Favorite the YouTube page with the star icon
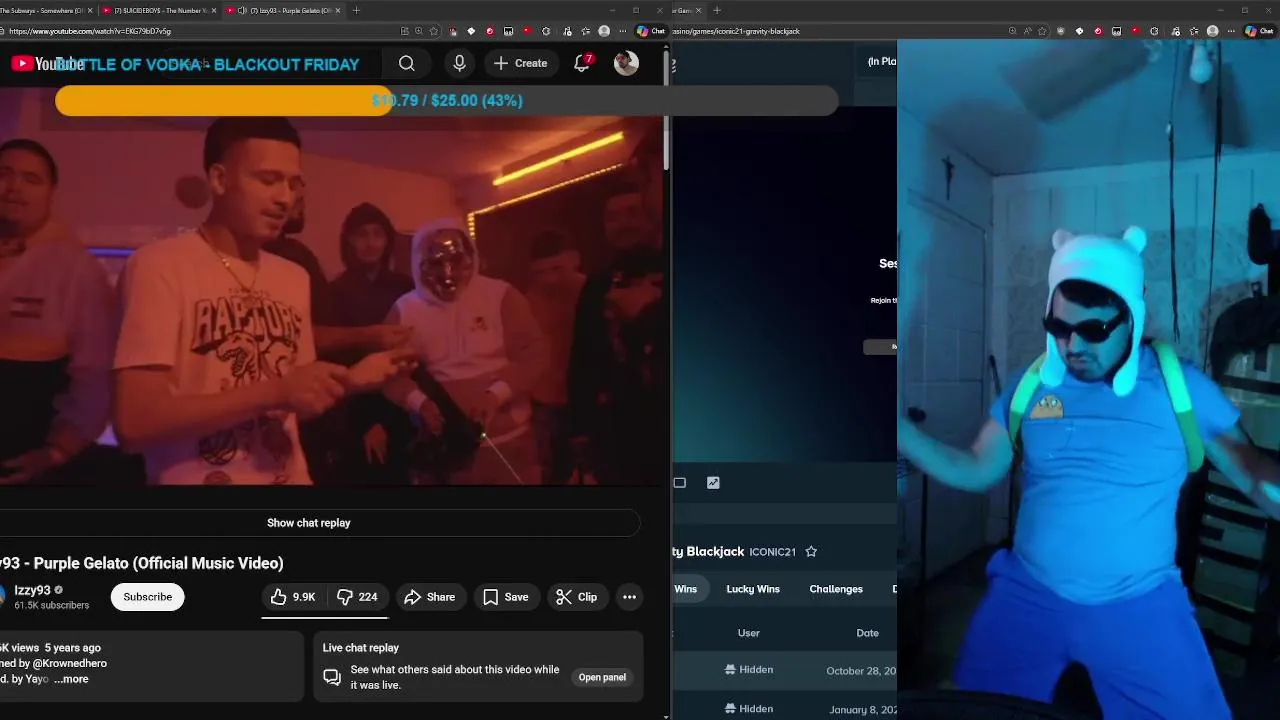 (x=434, y=31)
